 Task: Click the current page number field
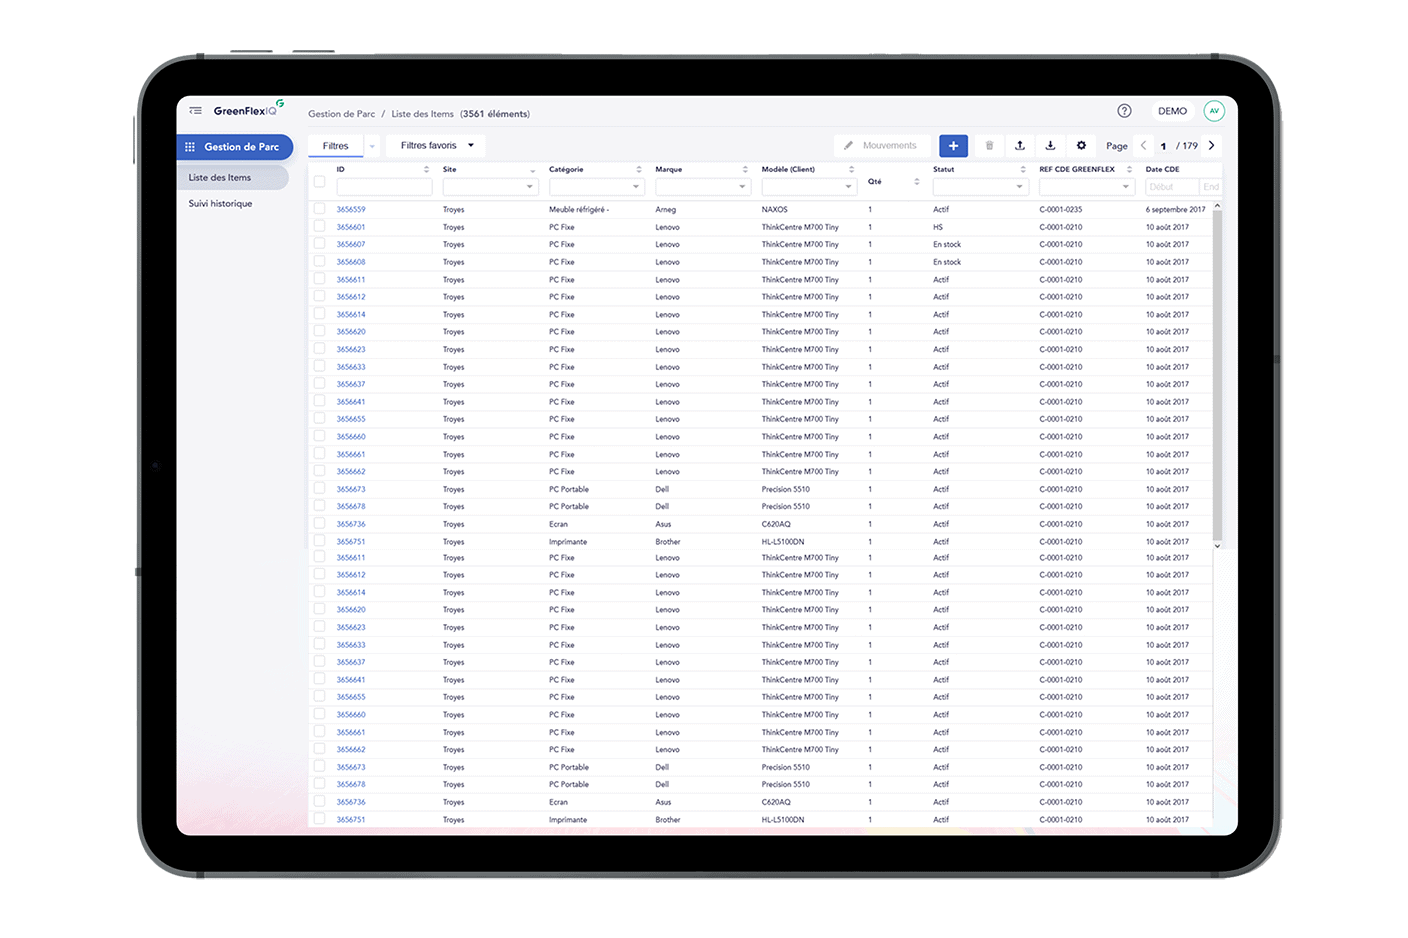pos(1163,146)
